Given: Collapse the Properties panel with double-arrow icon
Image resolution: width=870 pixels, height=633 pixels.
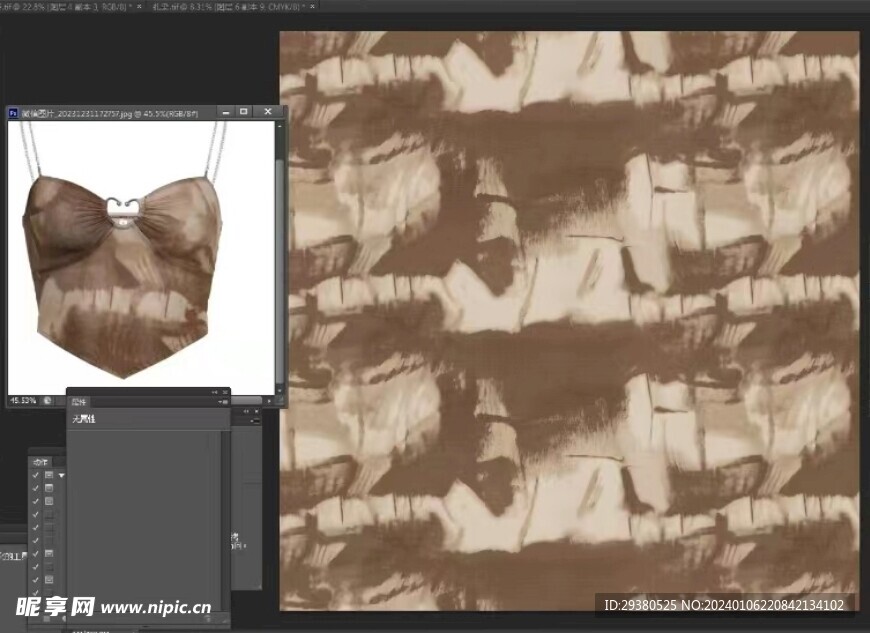Looking at the screenshot, I should (214, 392).
